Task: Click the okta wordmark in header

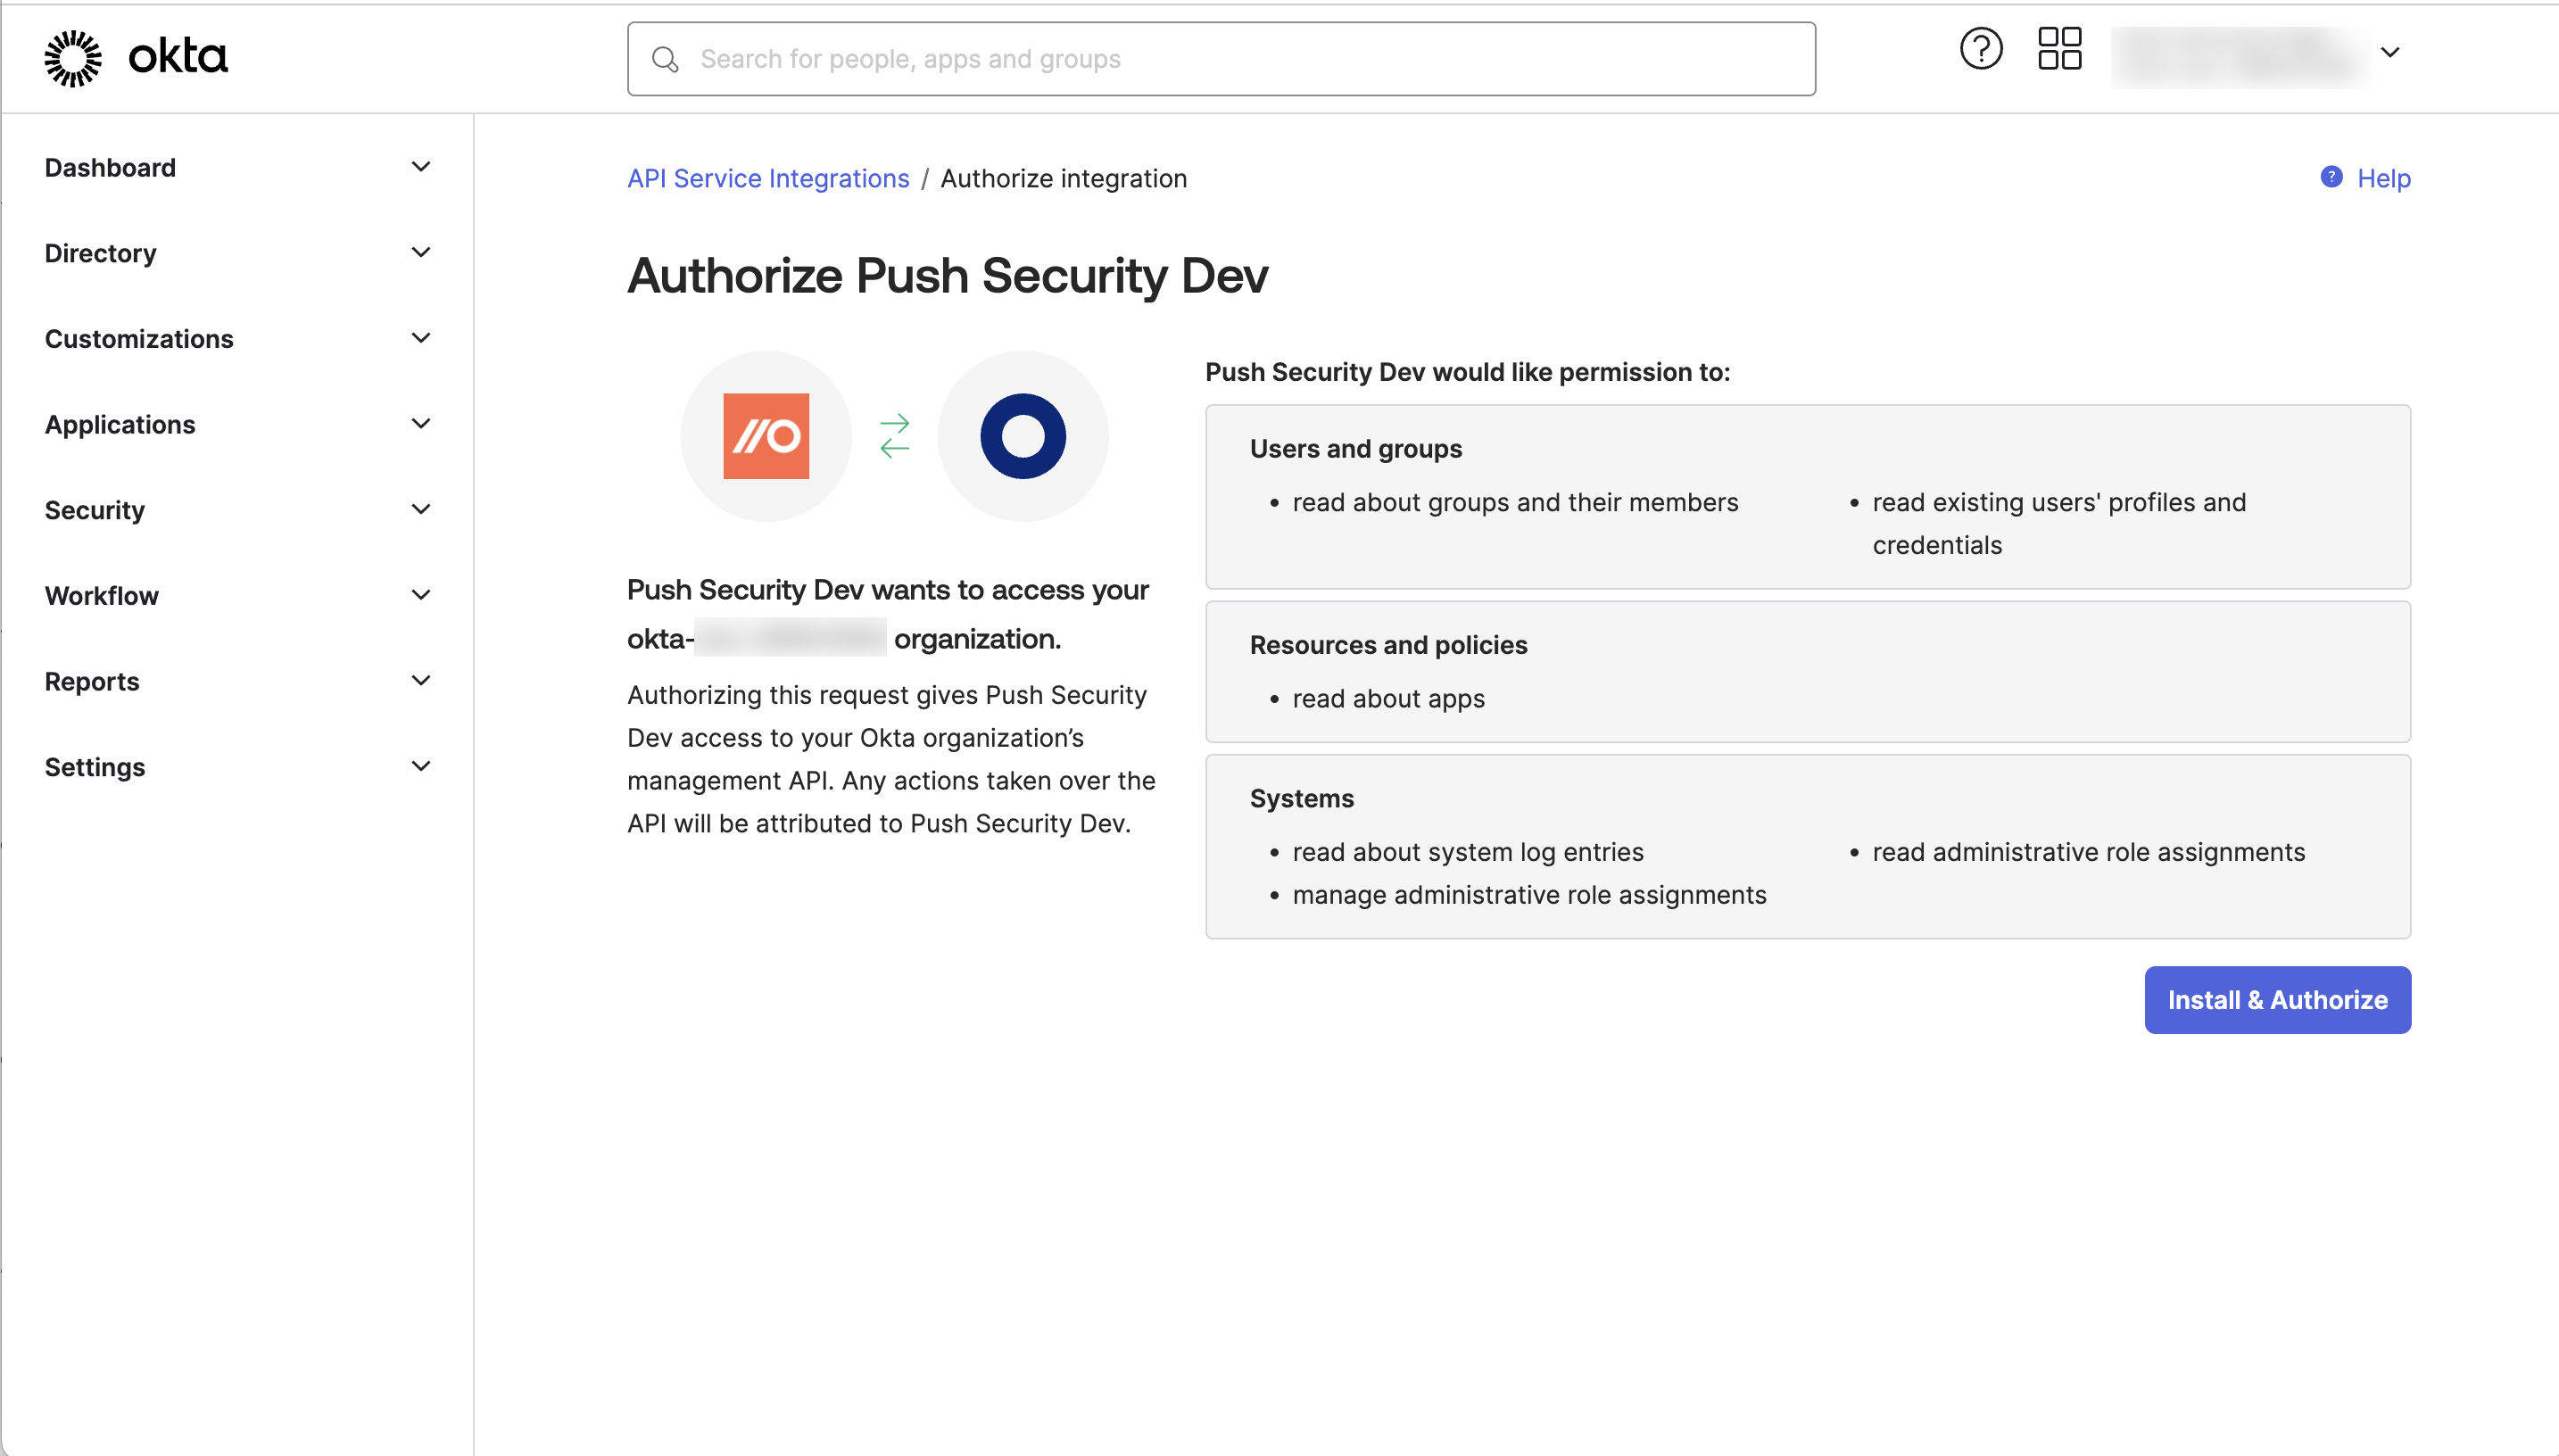Action: pyautogui.click(x=178, y=56)
